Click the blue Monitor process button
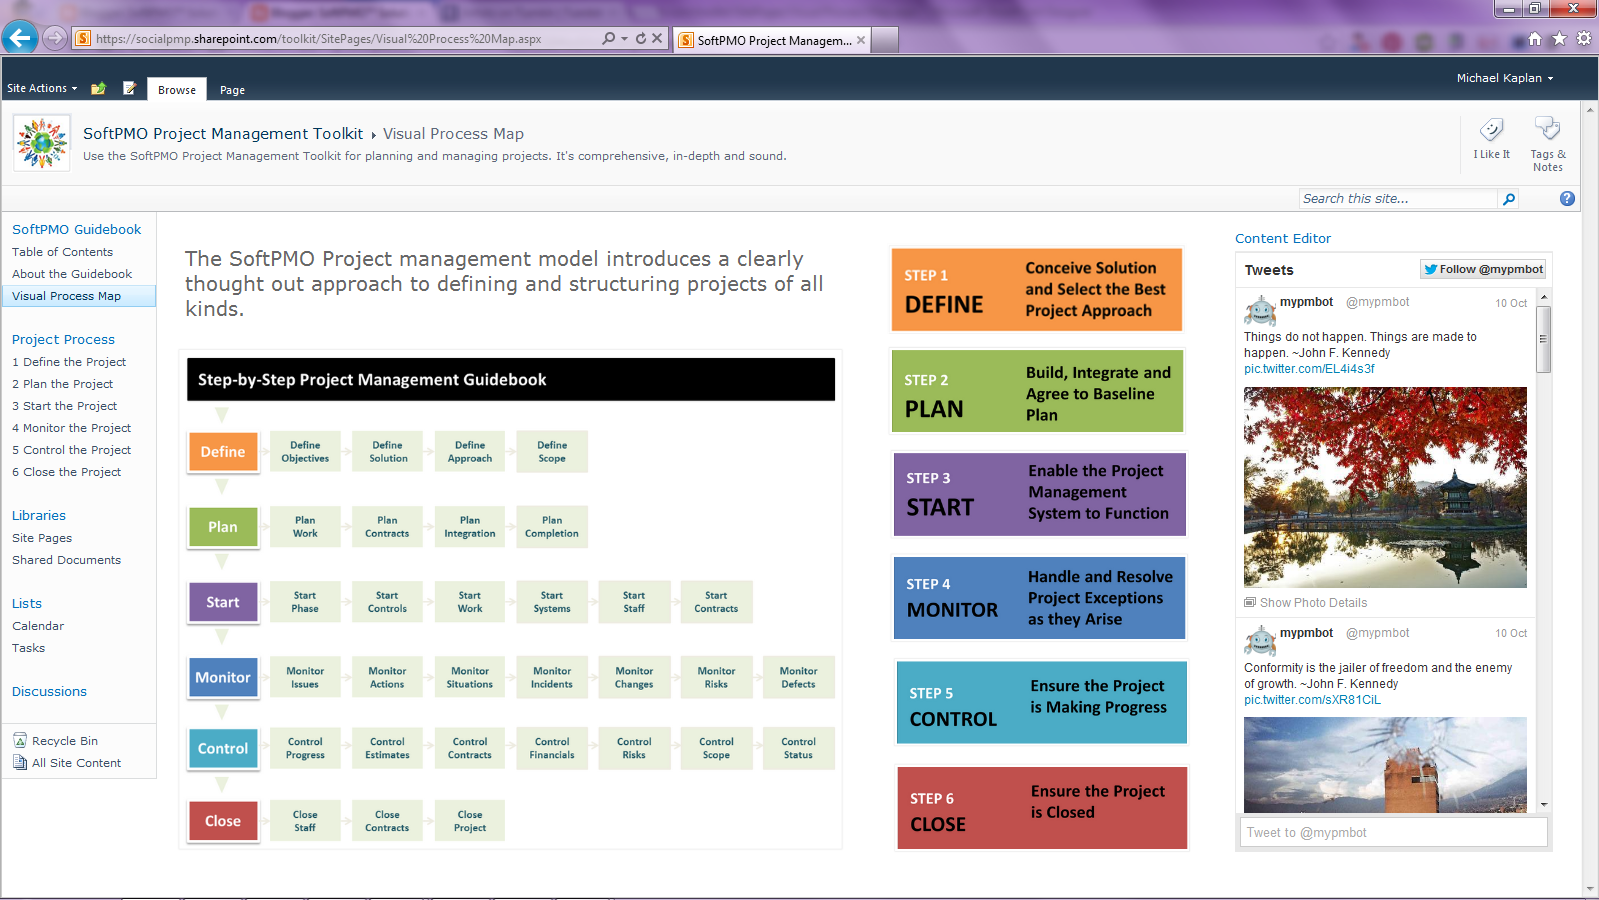The width and height of the screenshot is (1599, 900). click(x=223, y=677)
